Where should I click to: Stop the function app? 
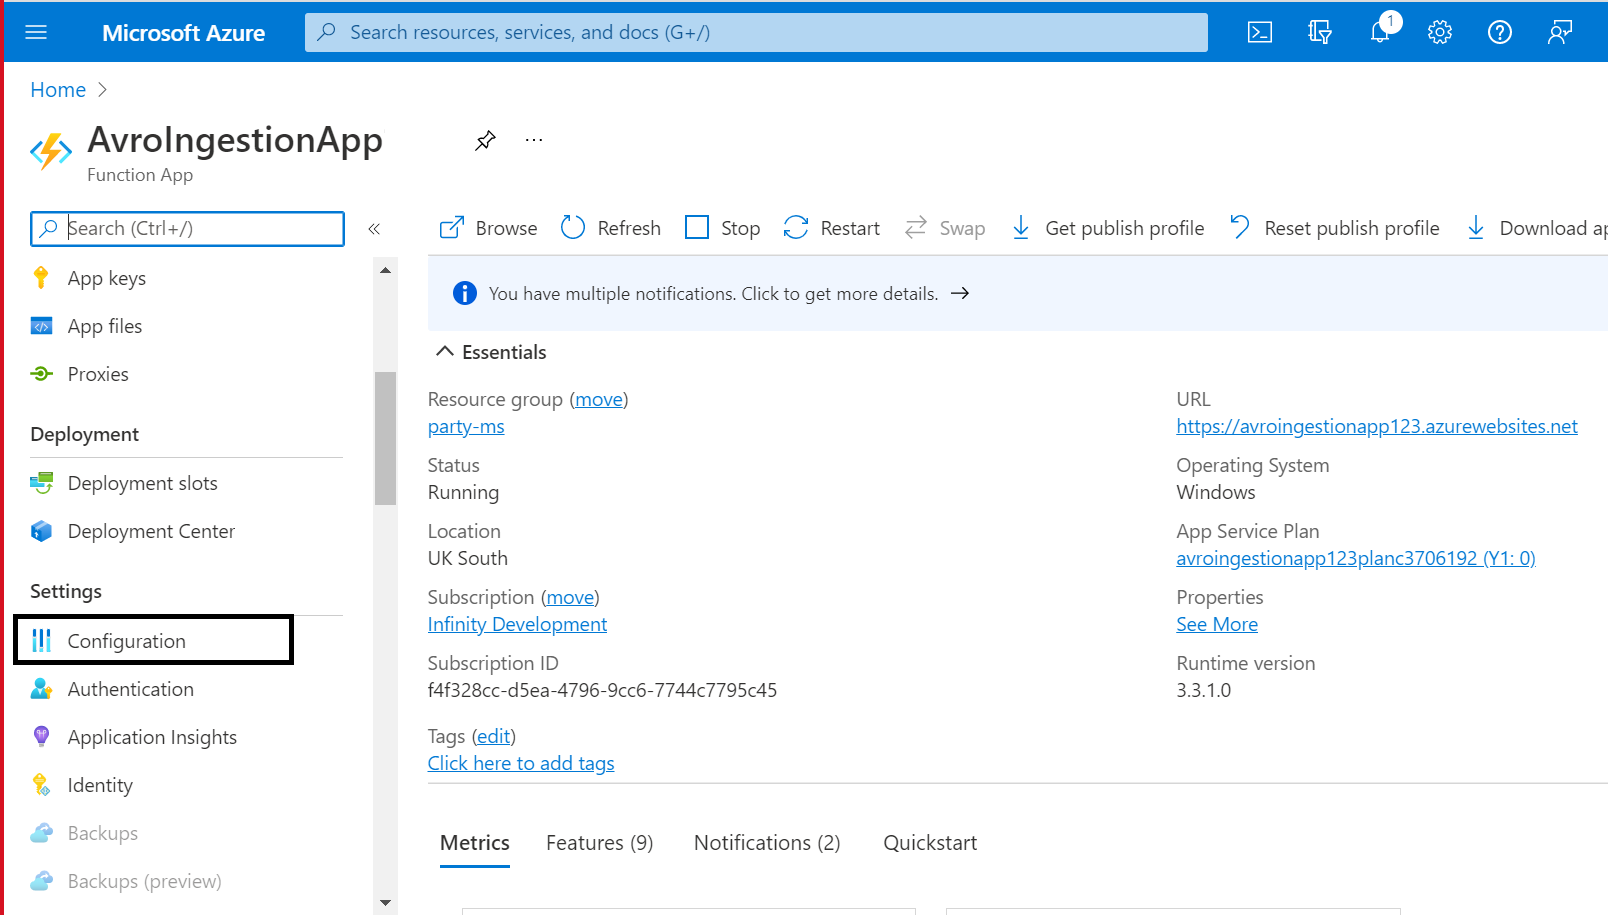[722, 228]
